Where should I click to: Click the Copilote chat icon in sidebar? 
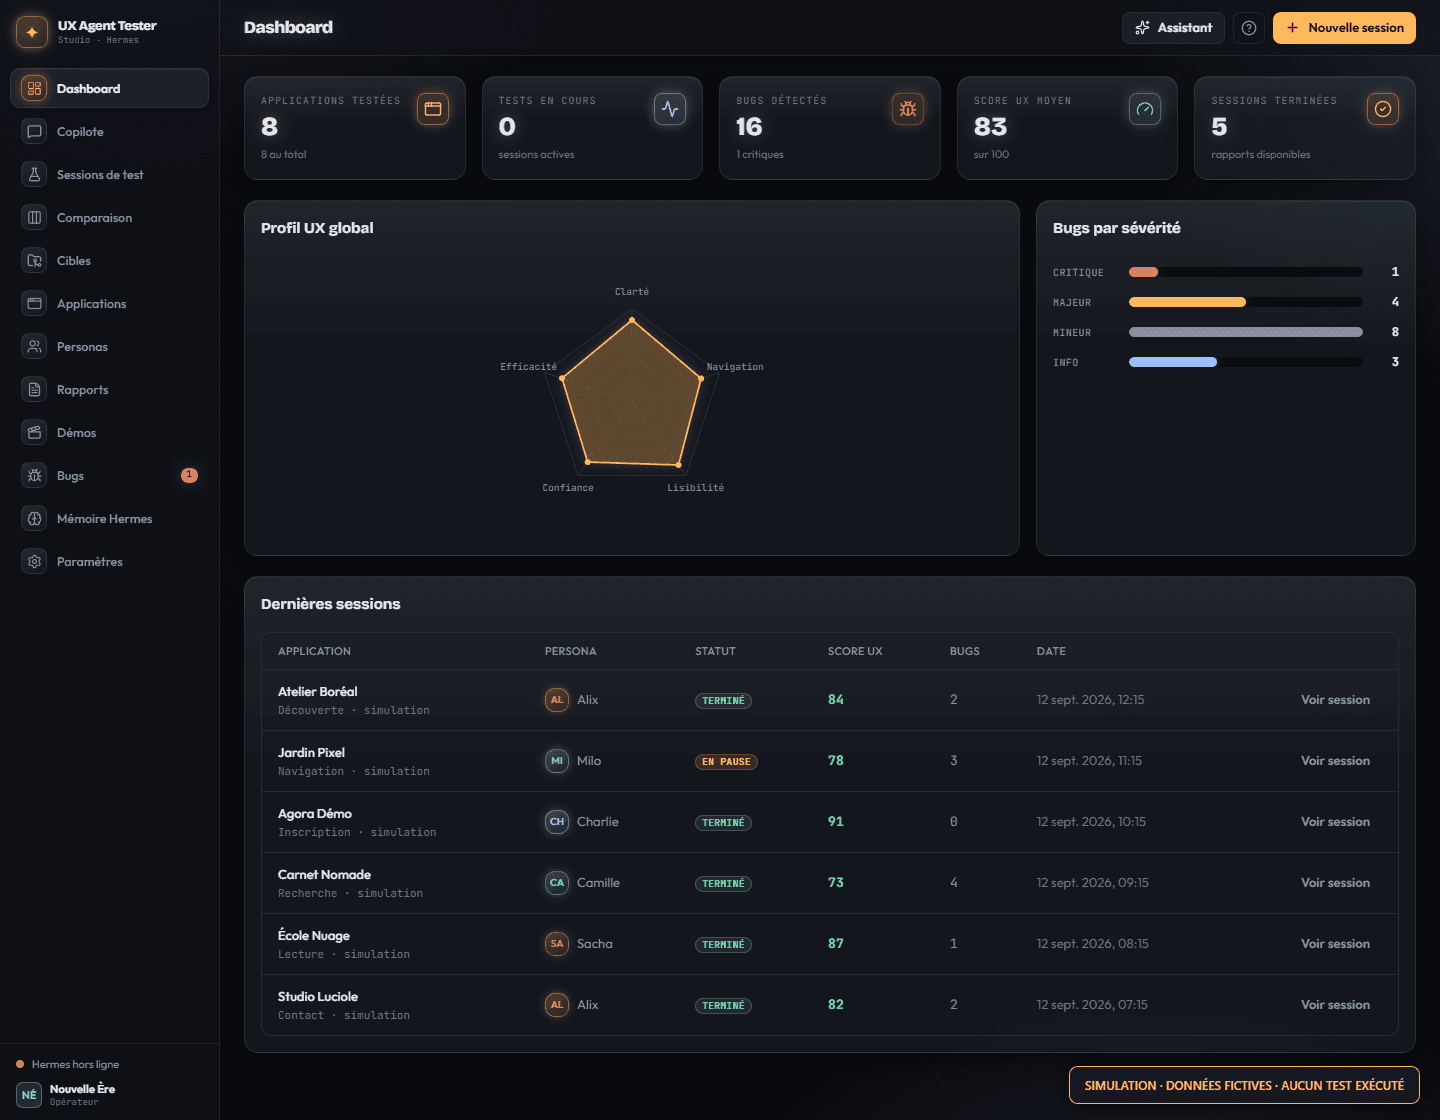point(34,131)
